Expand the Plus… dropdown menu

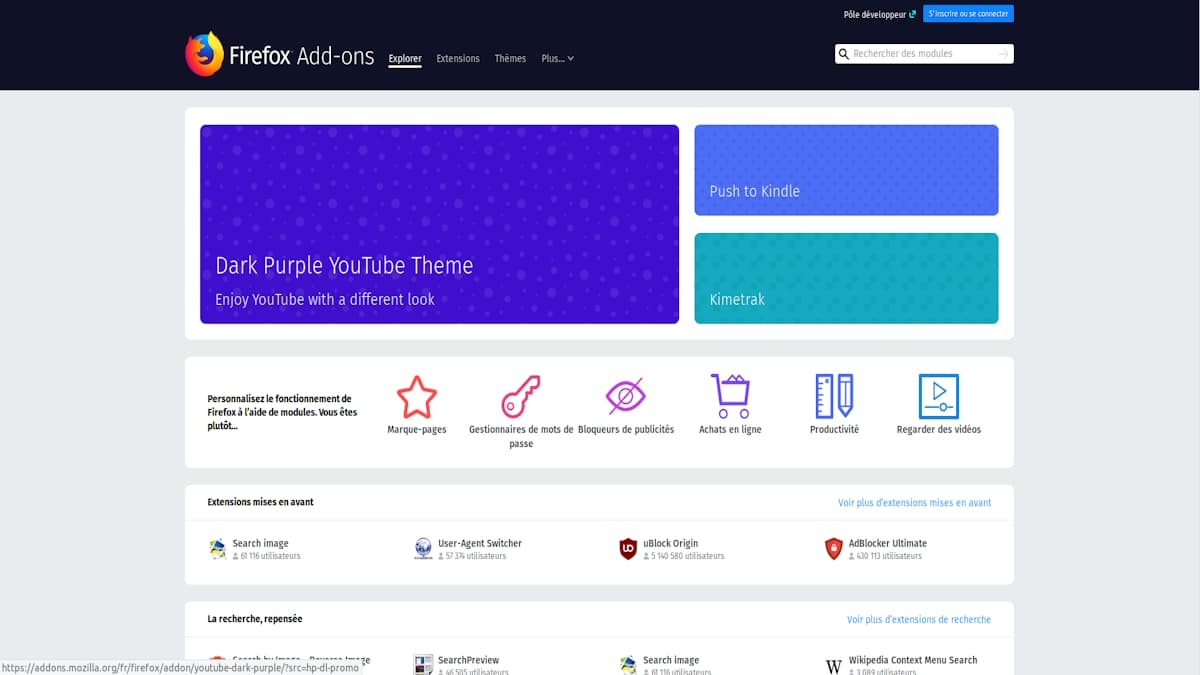(x=557, y=59)
